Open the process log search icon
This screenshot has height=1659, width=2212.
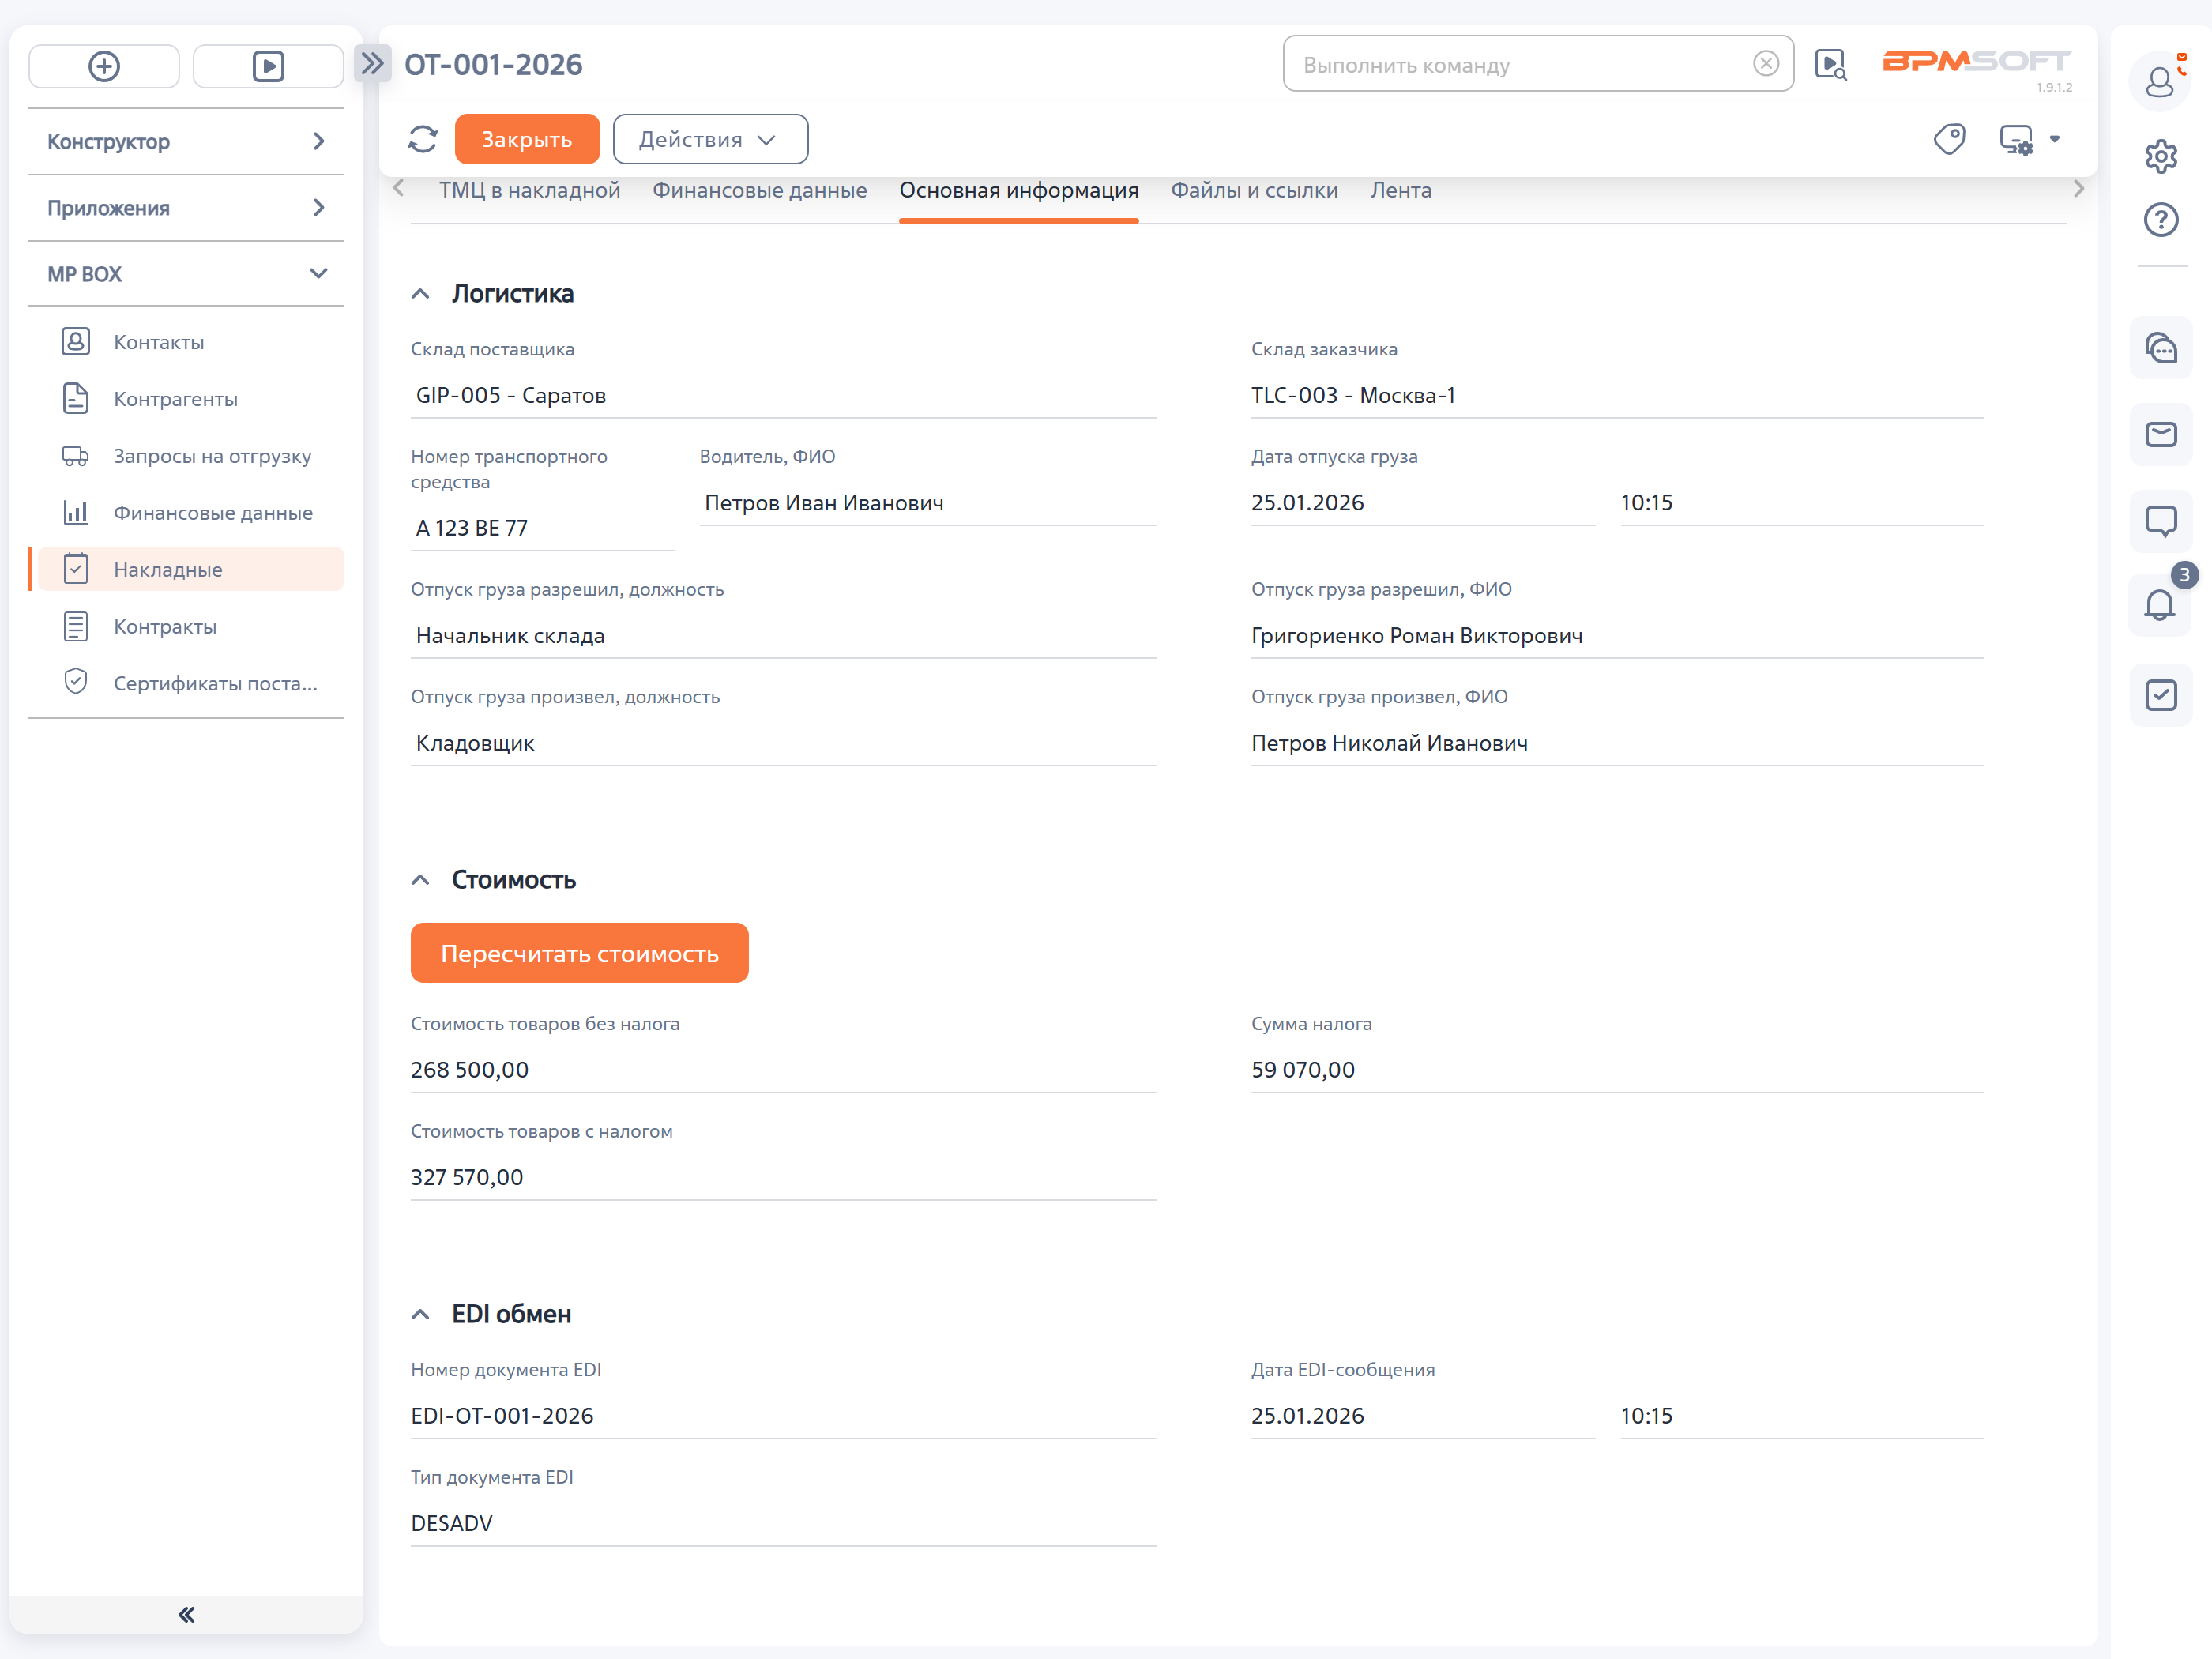pos(1831,65)
